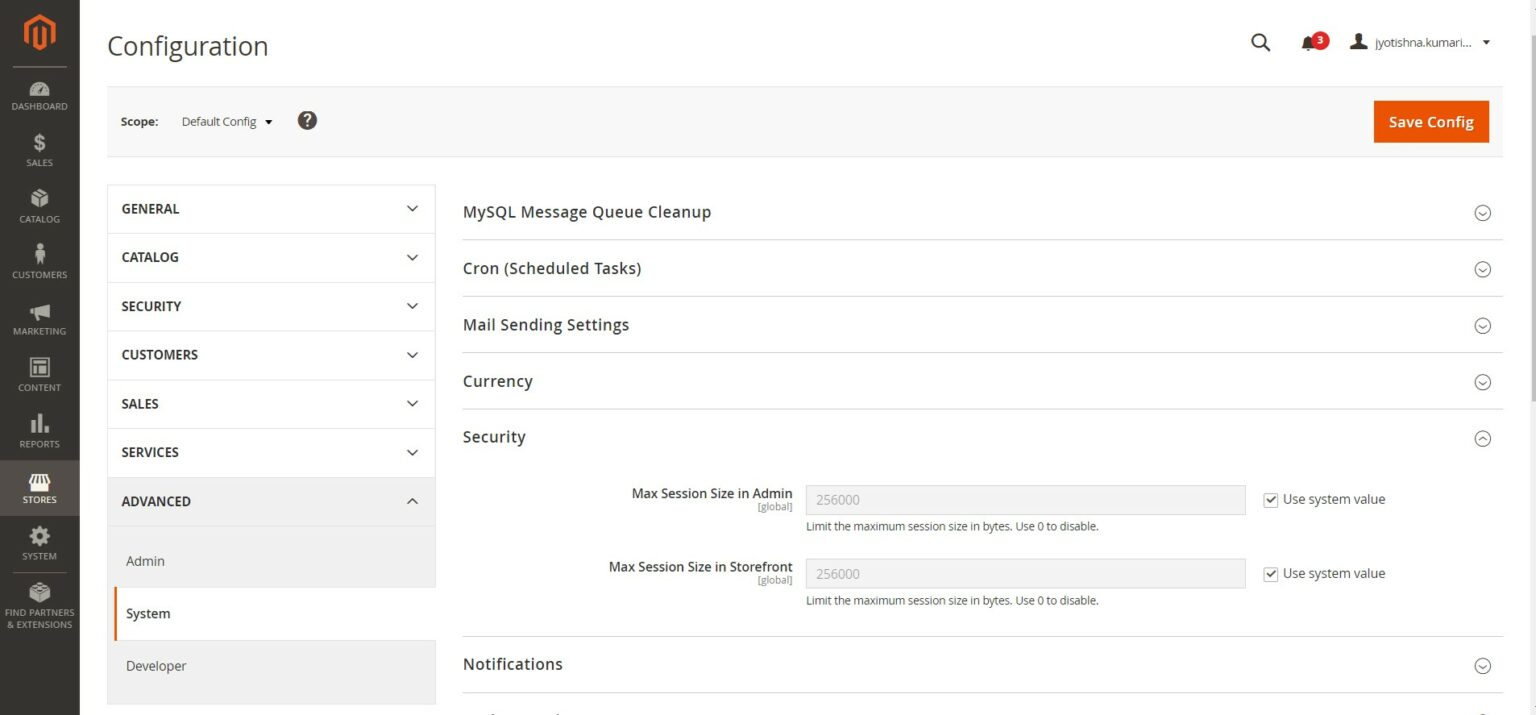Click the Save Config button
Image resolution: width=1536 pixels, height=715 pixels.
click(x=1431, y=122)
